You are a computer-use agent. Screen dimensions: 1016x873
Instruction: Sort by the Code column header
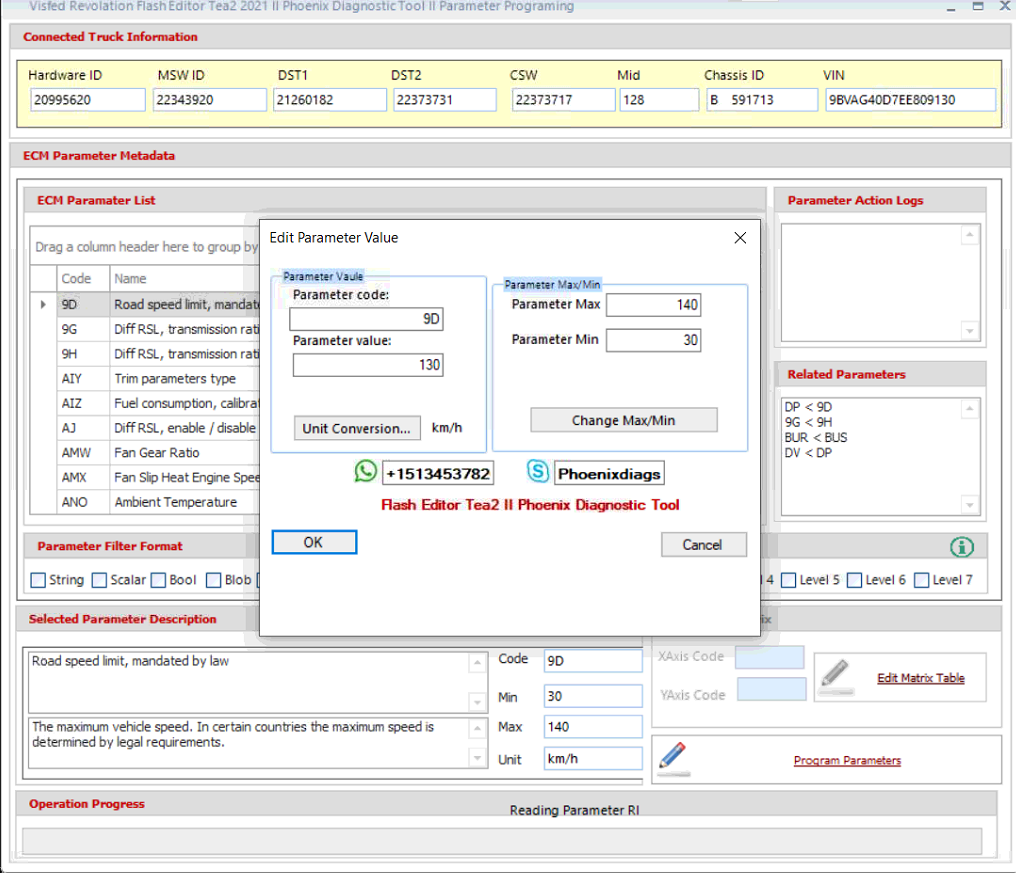[x=83, y=279]
